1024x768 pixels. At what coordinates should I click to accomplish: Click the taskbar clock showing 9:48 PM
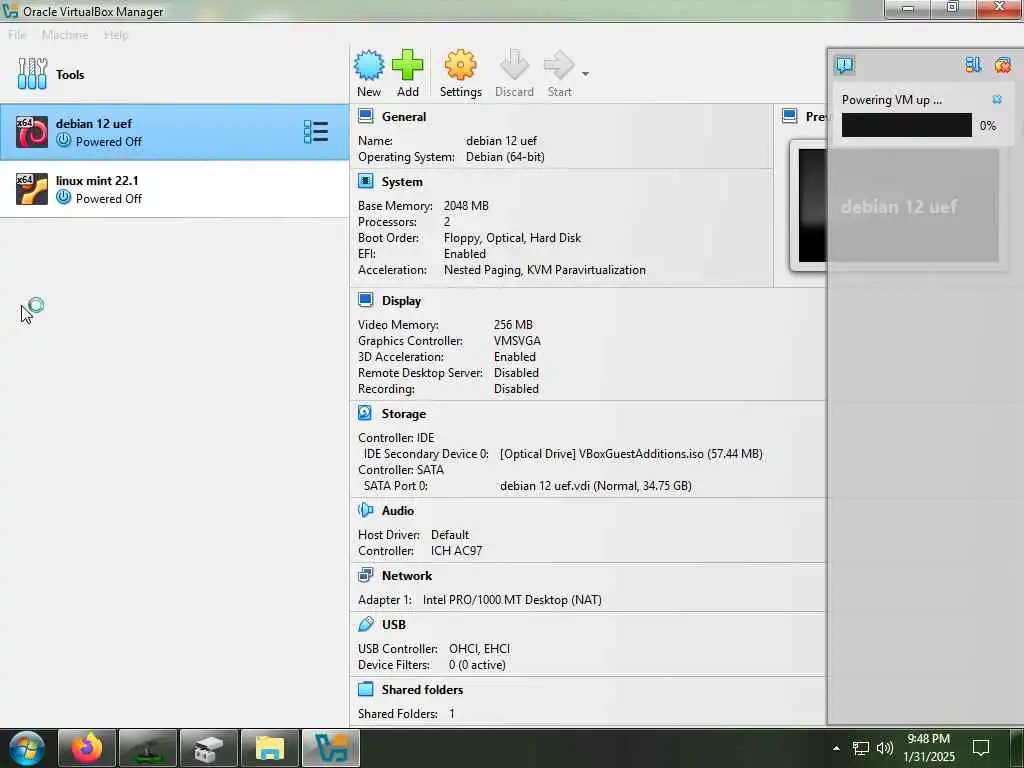coord(928,748)
